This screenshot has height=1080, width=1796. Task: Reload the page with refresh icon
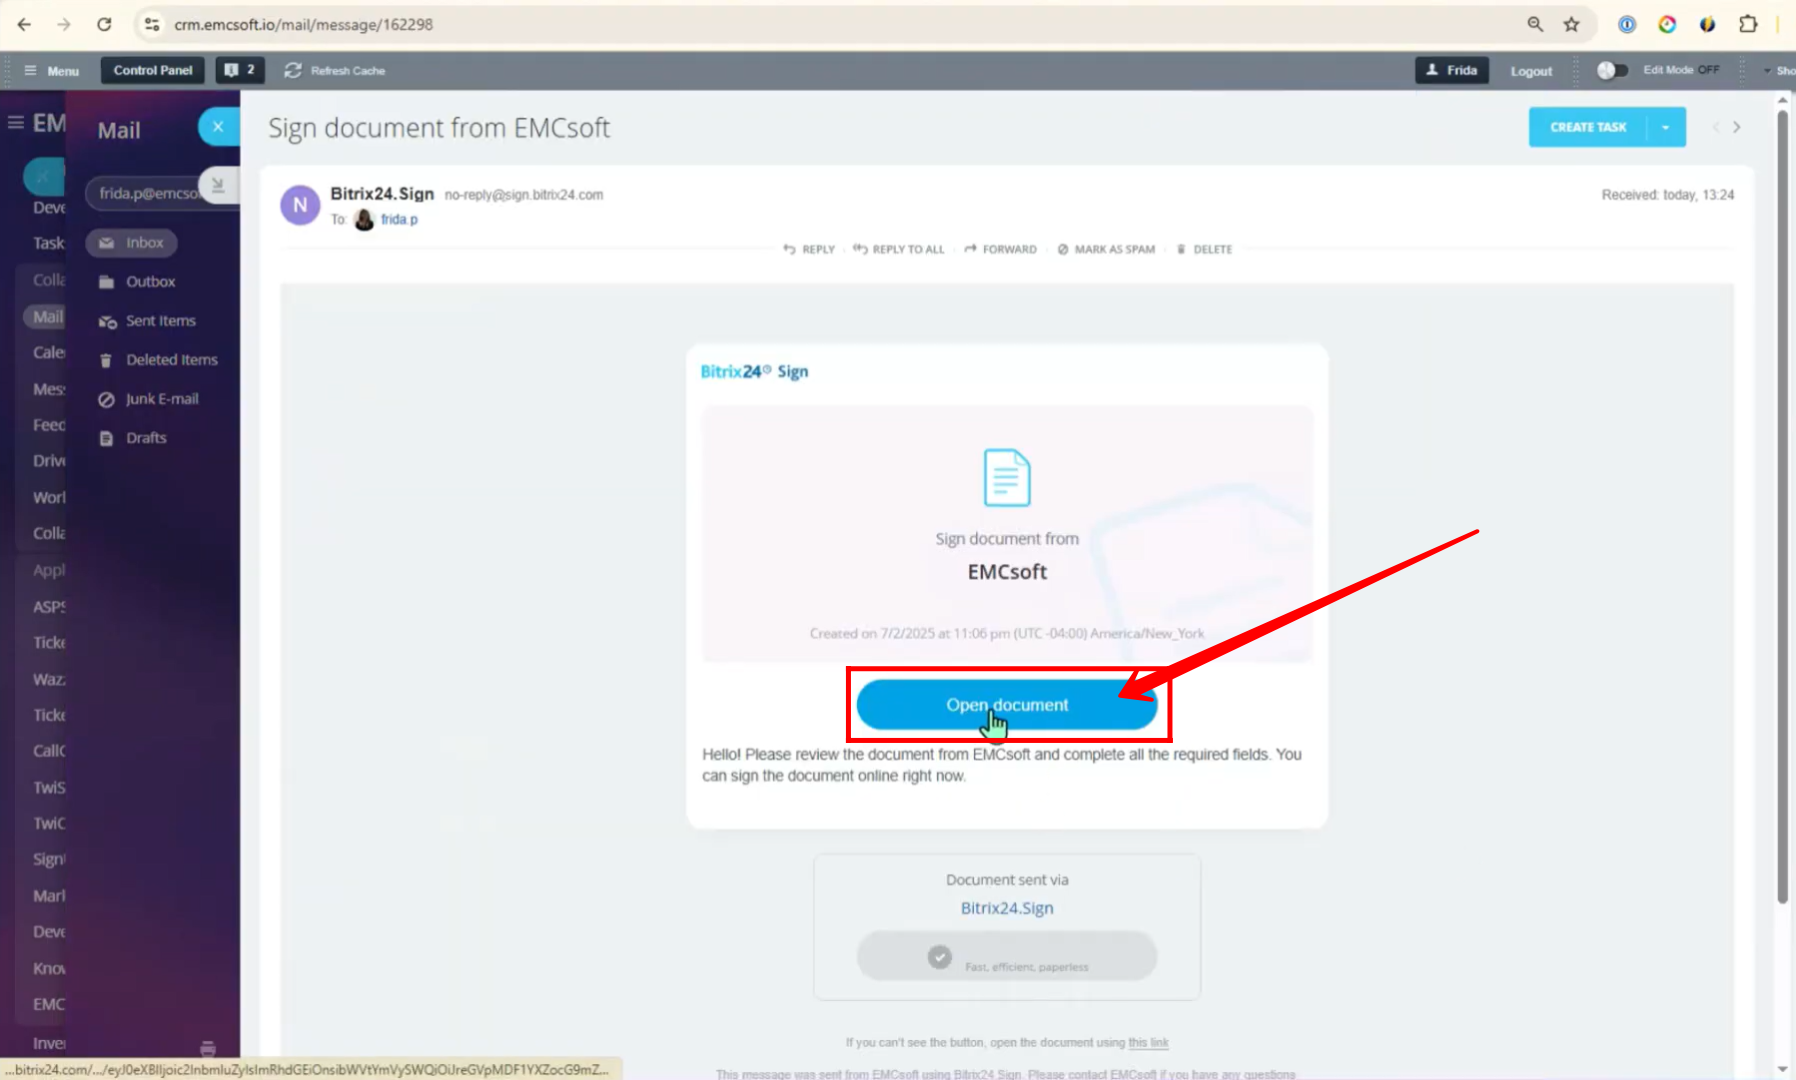coord(104,24)
